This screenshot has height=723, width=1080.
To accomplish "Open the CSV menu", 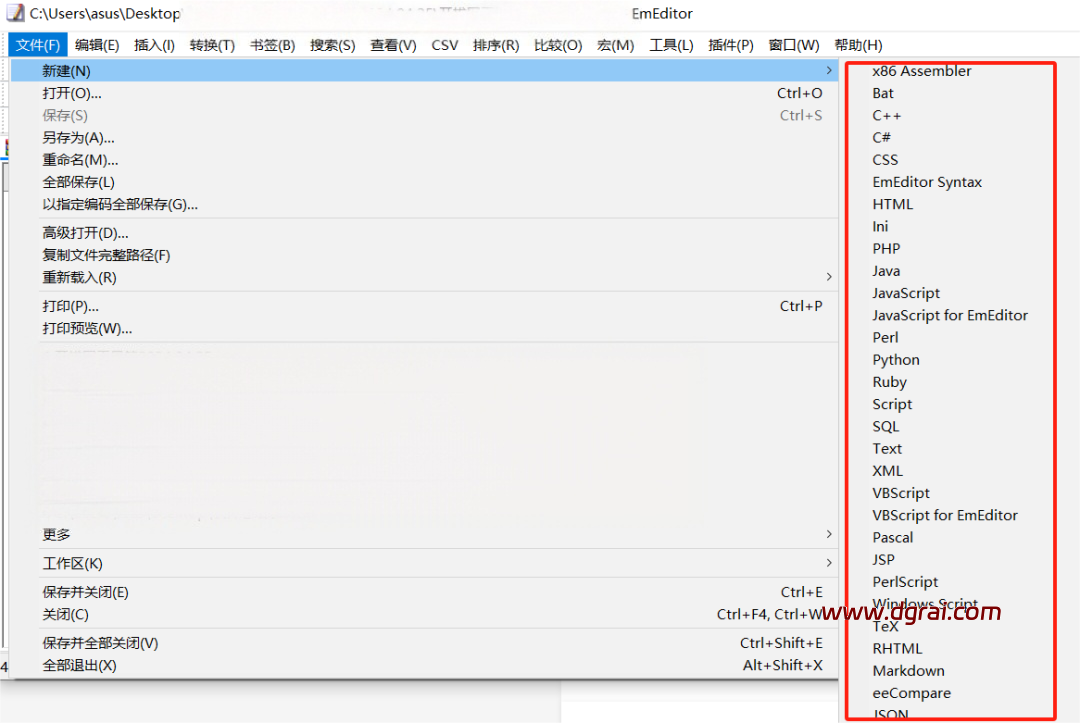I will click(445, 45).
